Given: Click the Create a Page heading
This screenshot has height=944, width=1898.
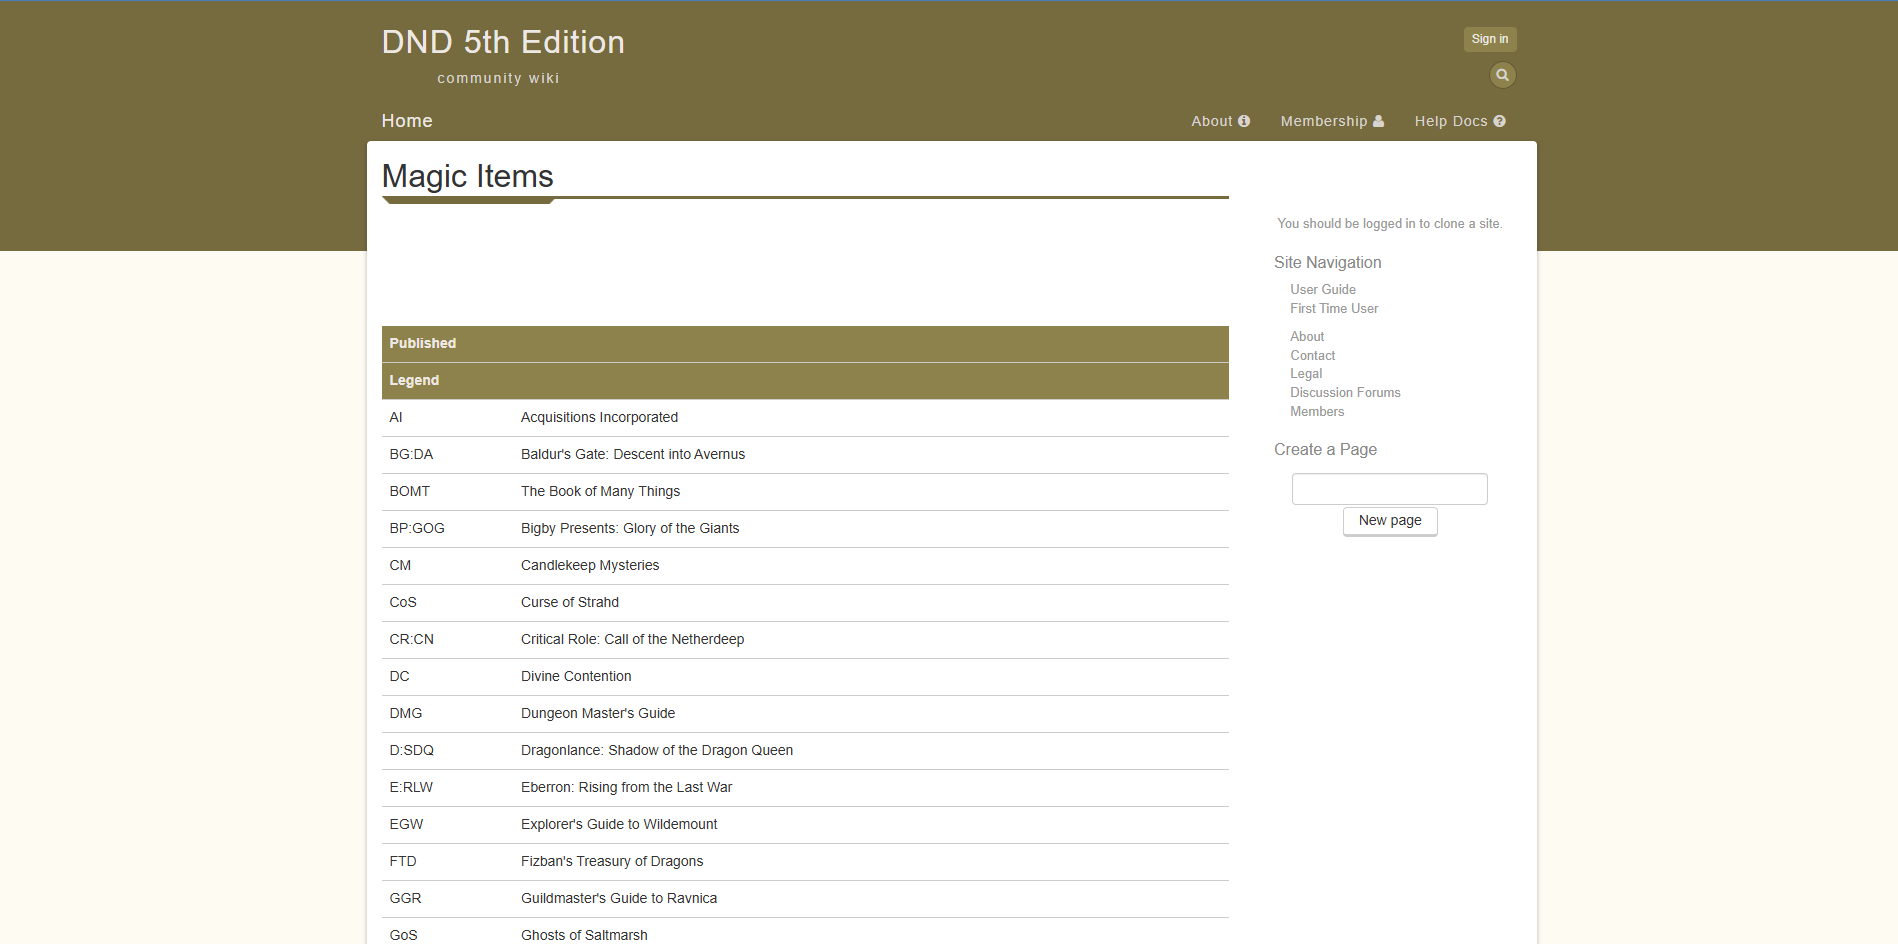Looking at the screenshot, I should [1325, 450].
